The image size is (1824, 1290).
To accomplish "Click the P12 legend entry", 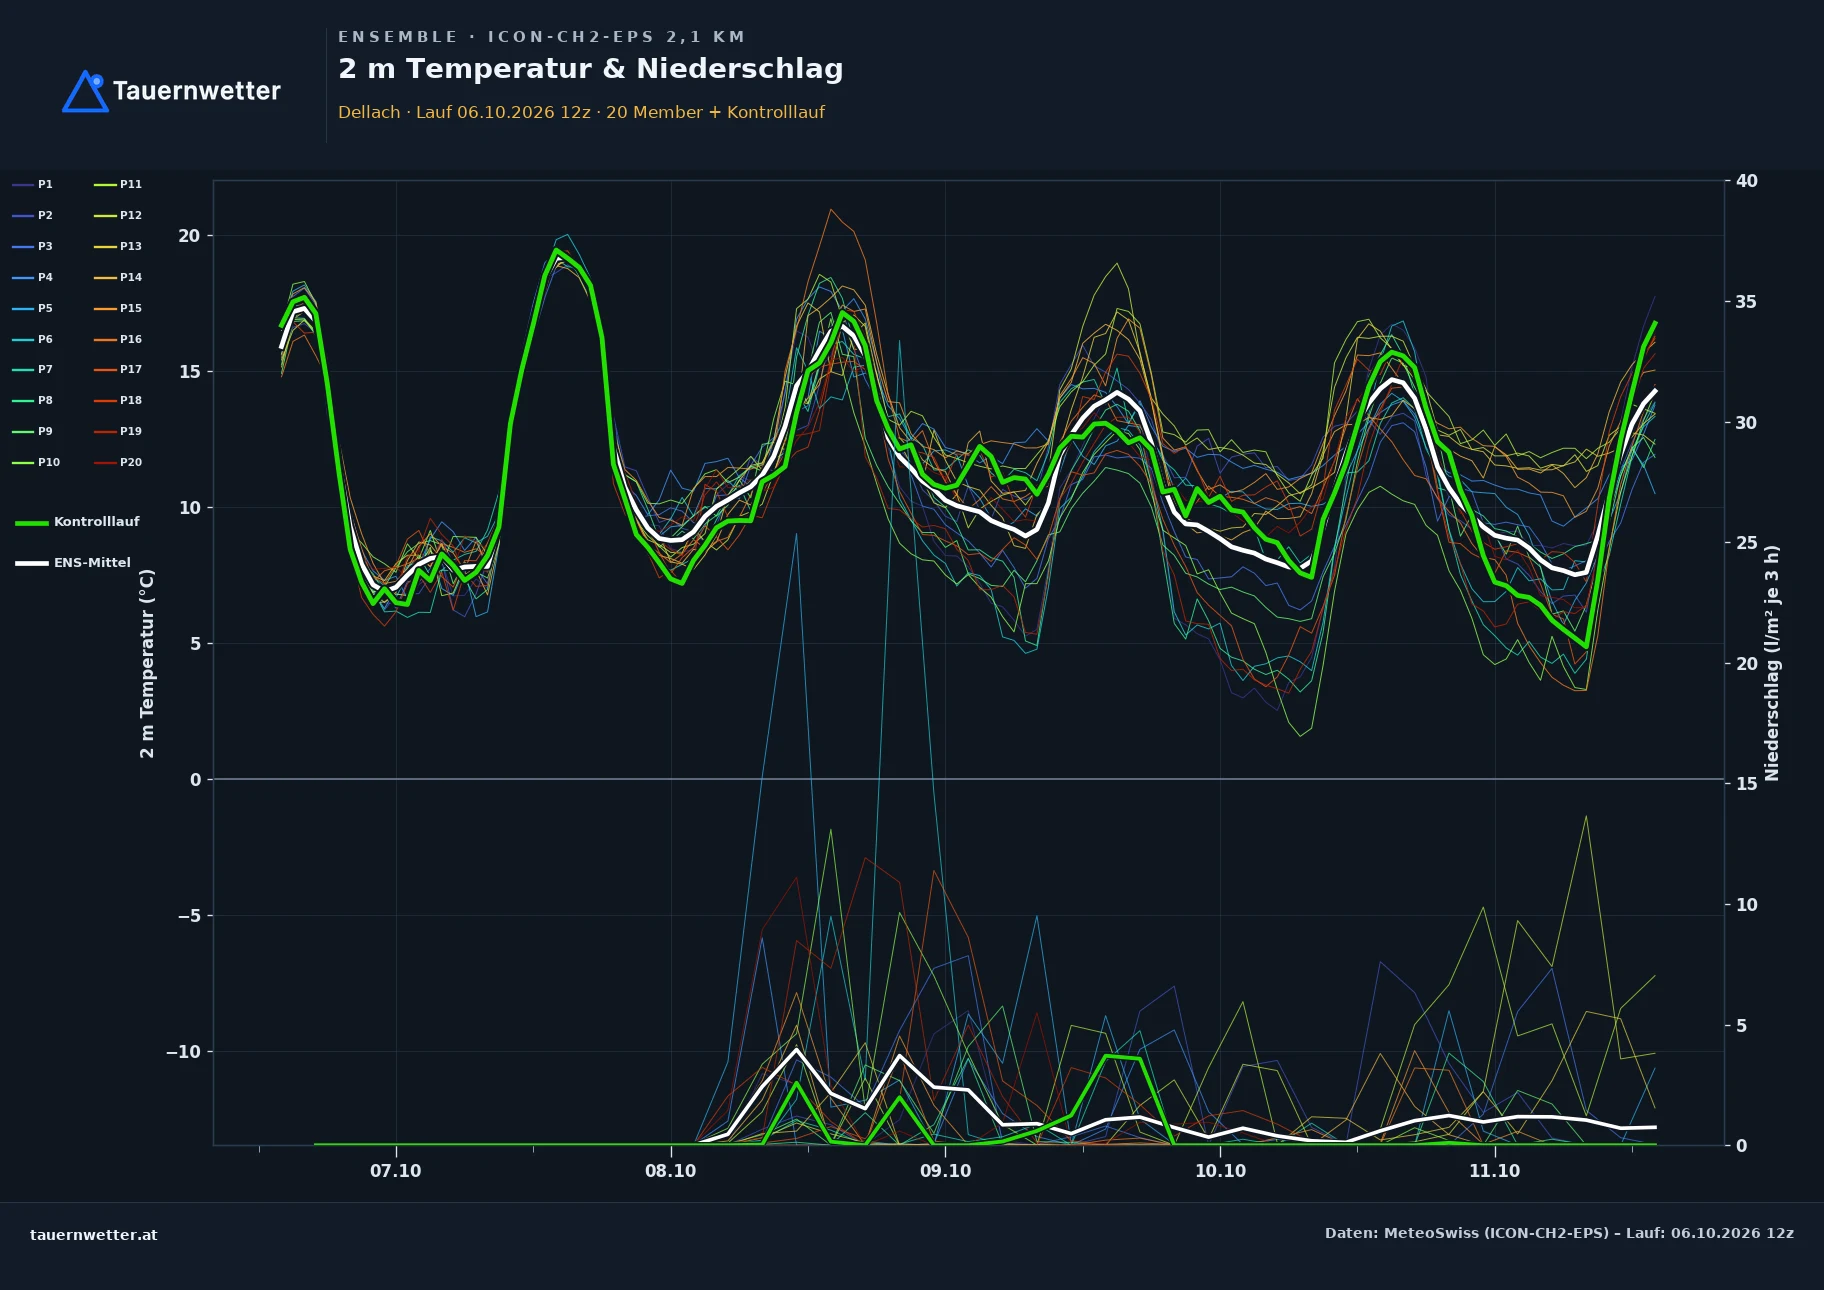I will [118, 216].
